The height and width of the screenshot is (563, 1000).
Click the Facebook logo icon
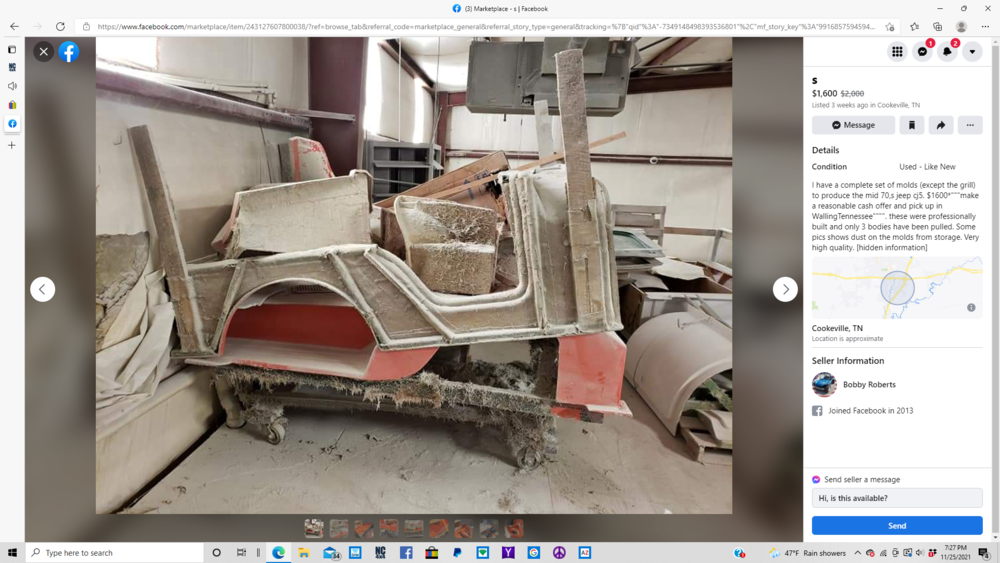[x=69, y=52]
